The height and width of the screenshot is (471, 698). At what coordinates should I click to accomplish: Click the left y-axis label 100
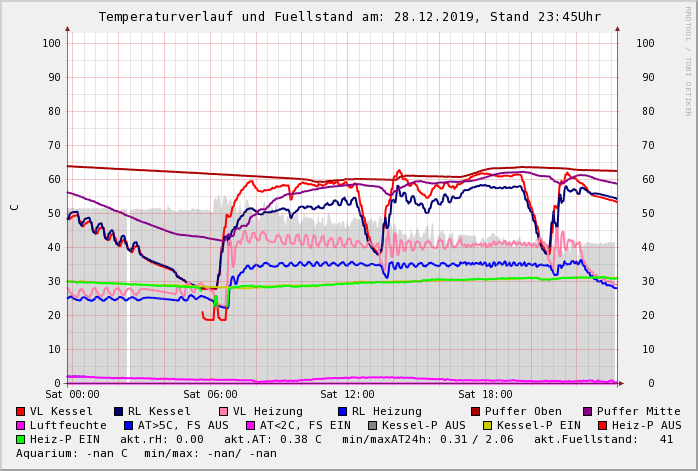coord(52,43)
